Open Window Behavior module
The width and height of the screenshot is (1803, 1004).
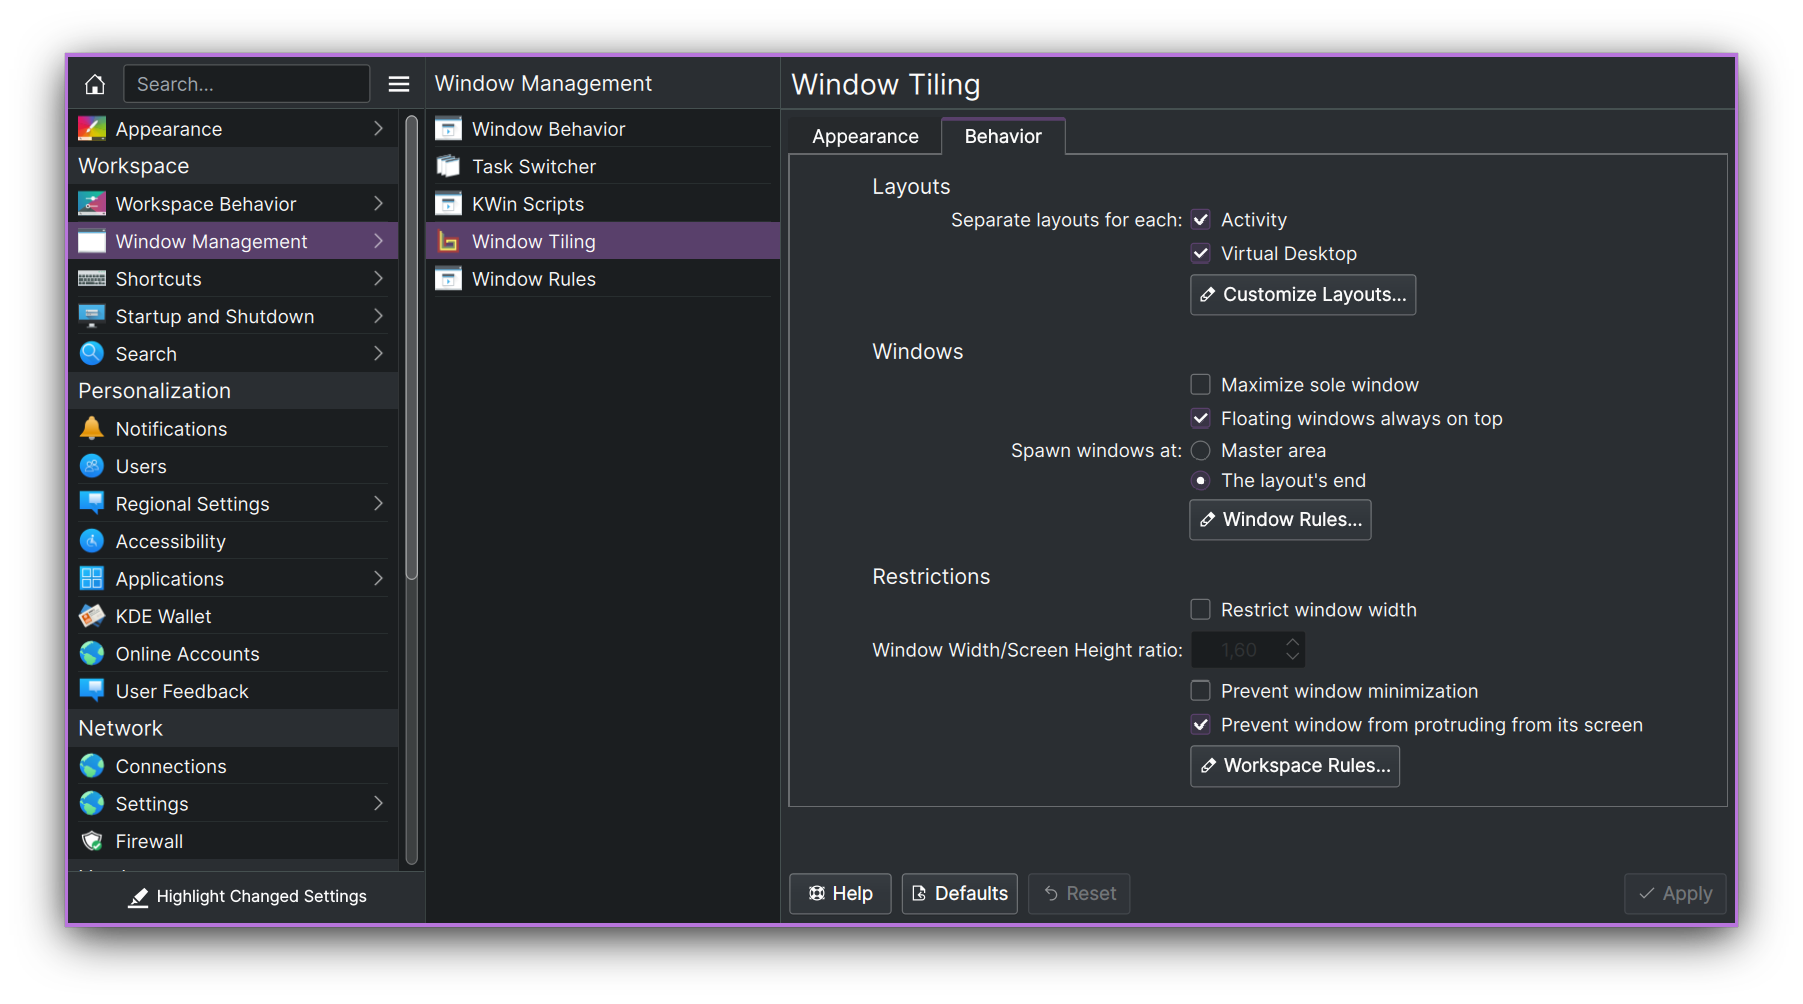pos(603,129)
